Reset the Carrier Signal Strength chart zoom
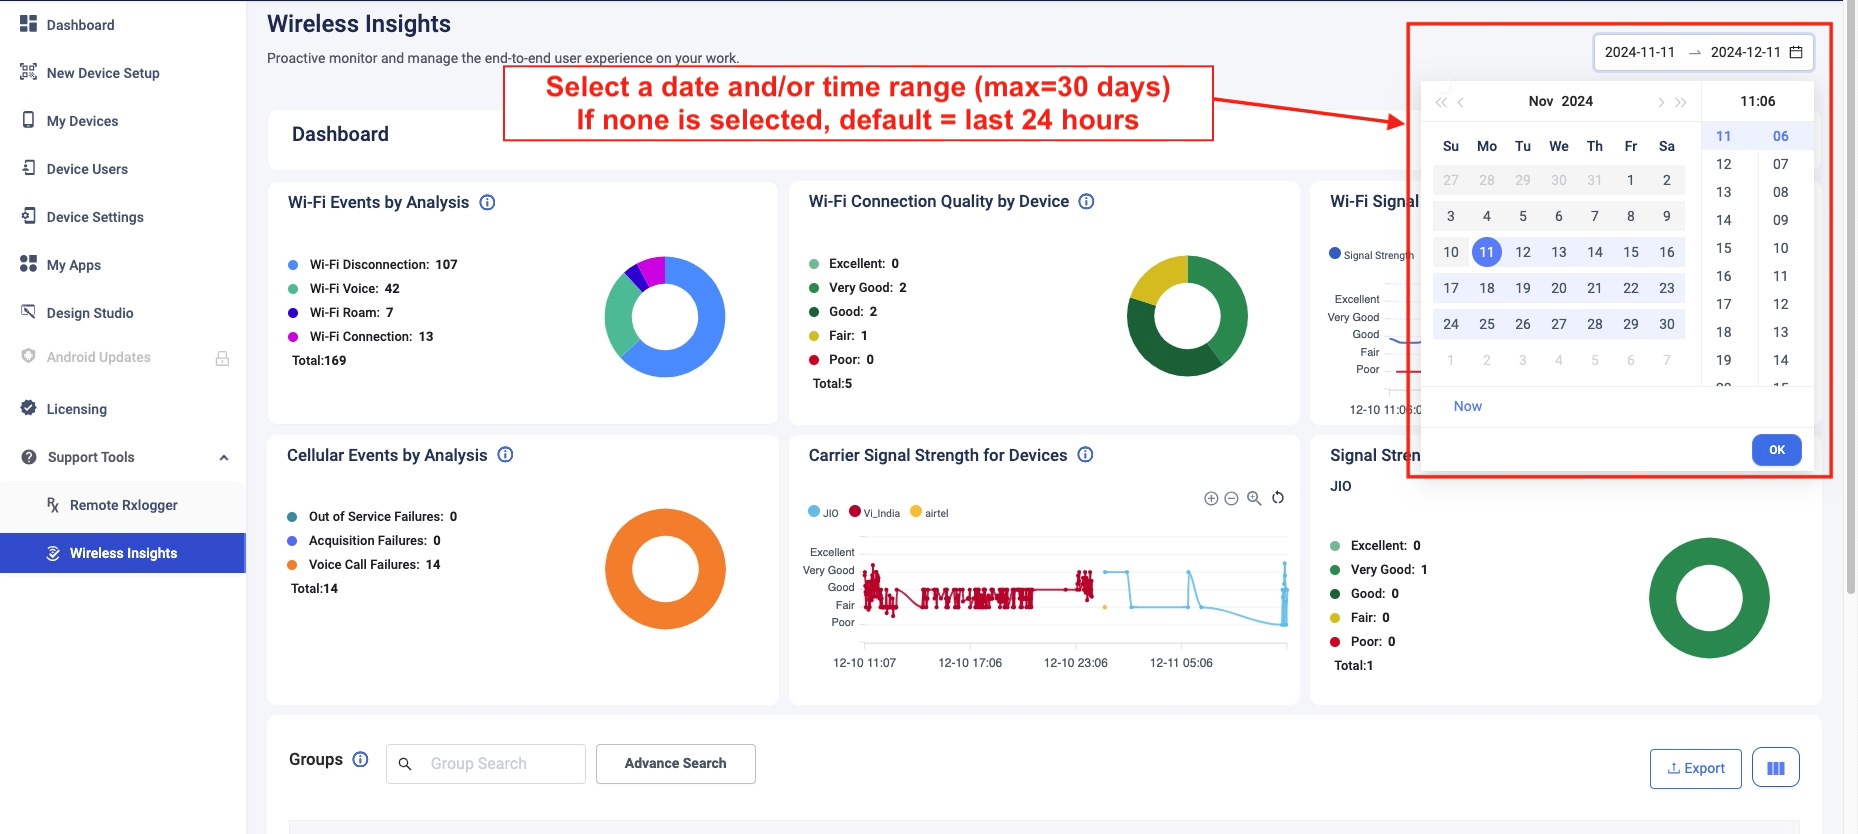Screen dimensions: 1858x834 pyautogui.click(x=1278, y=498)
